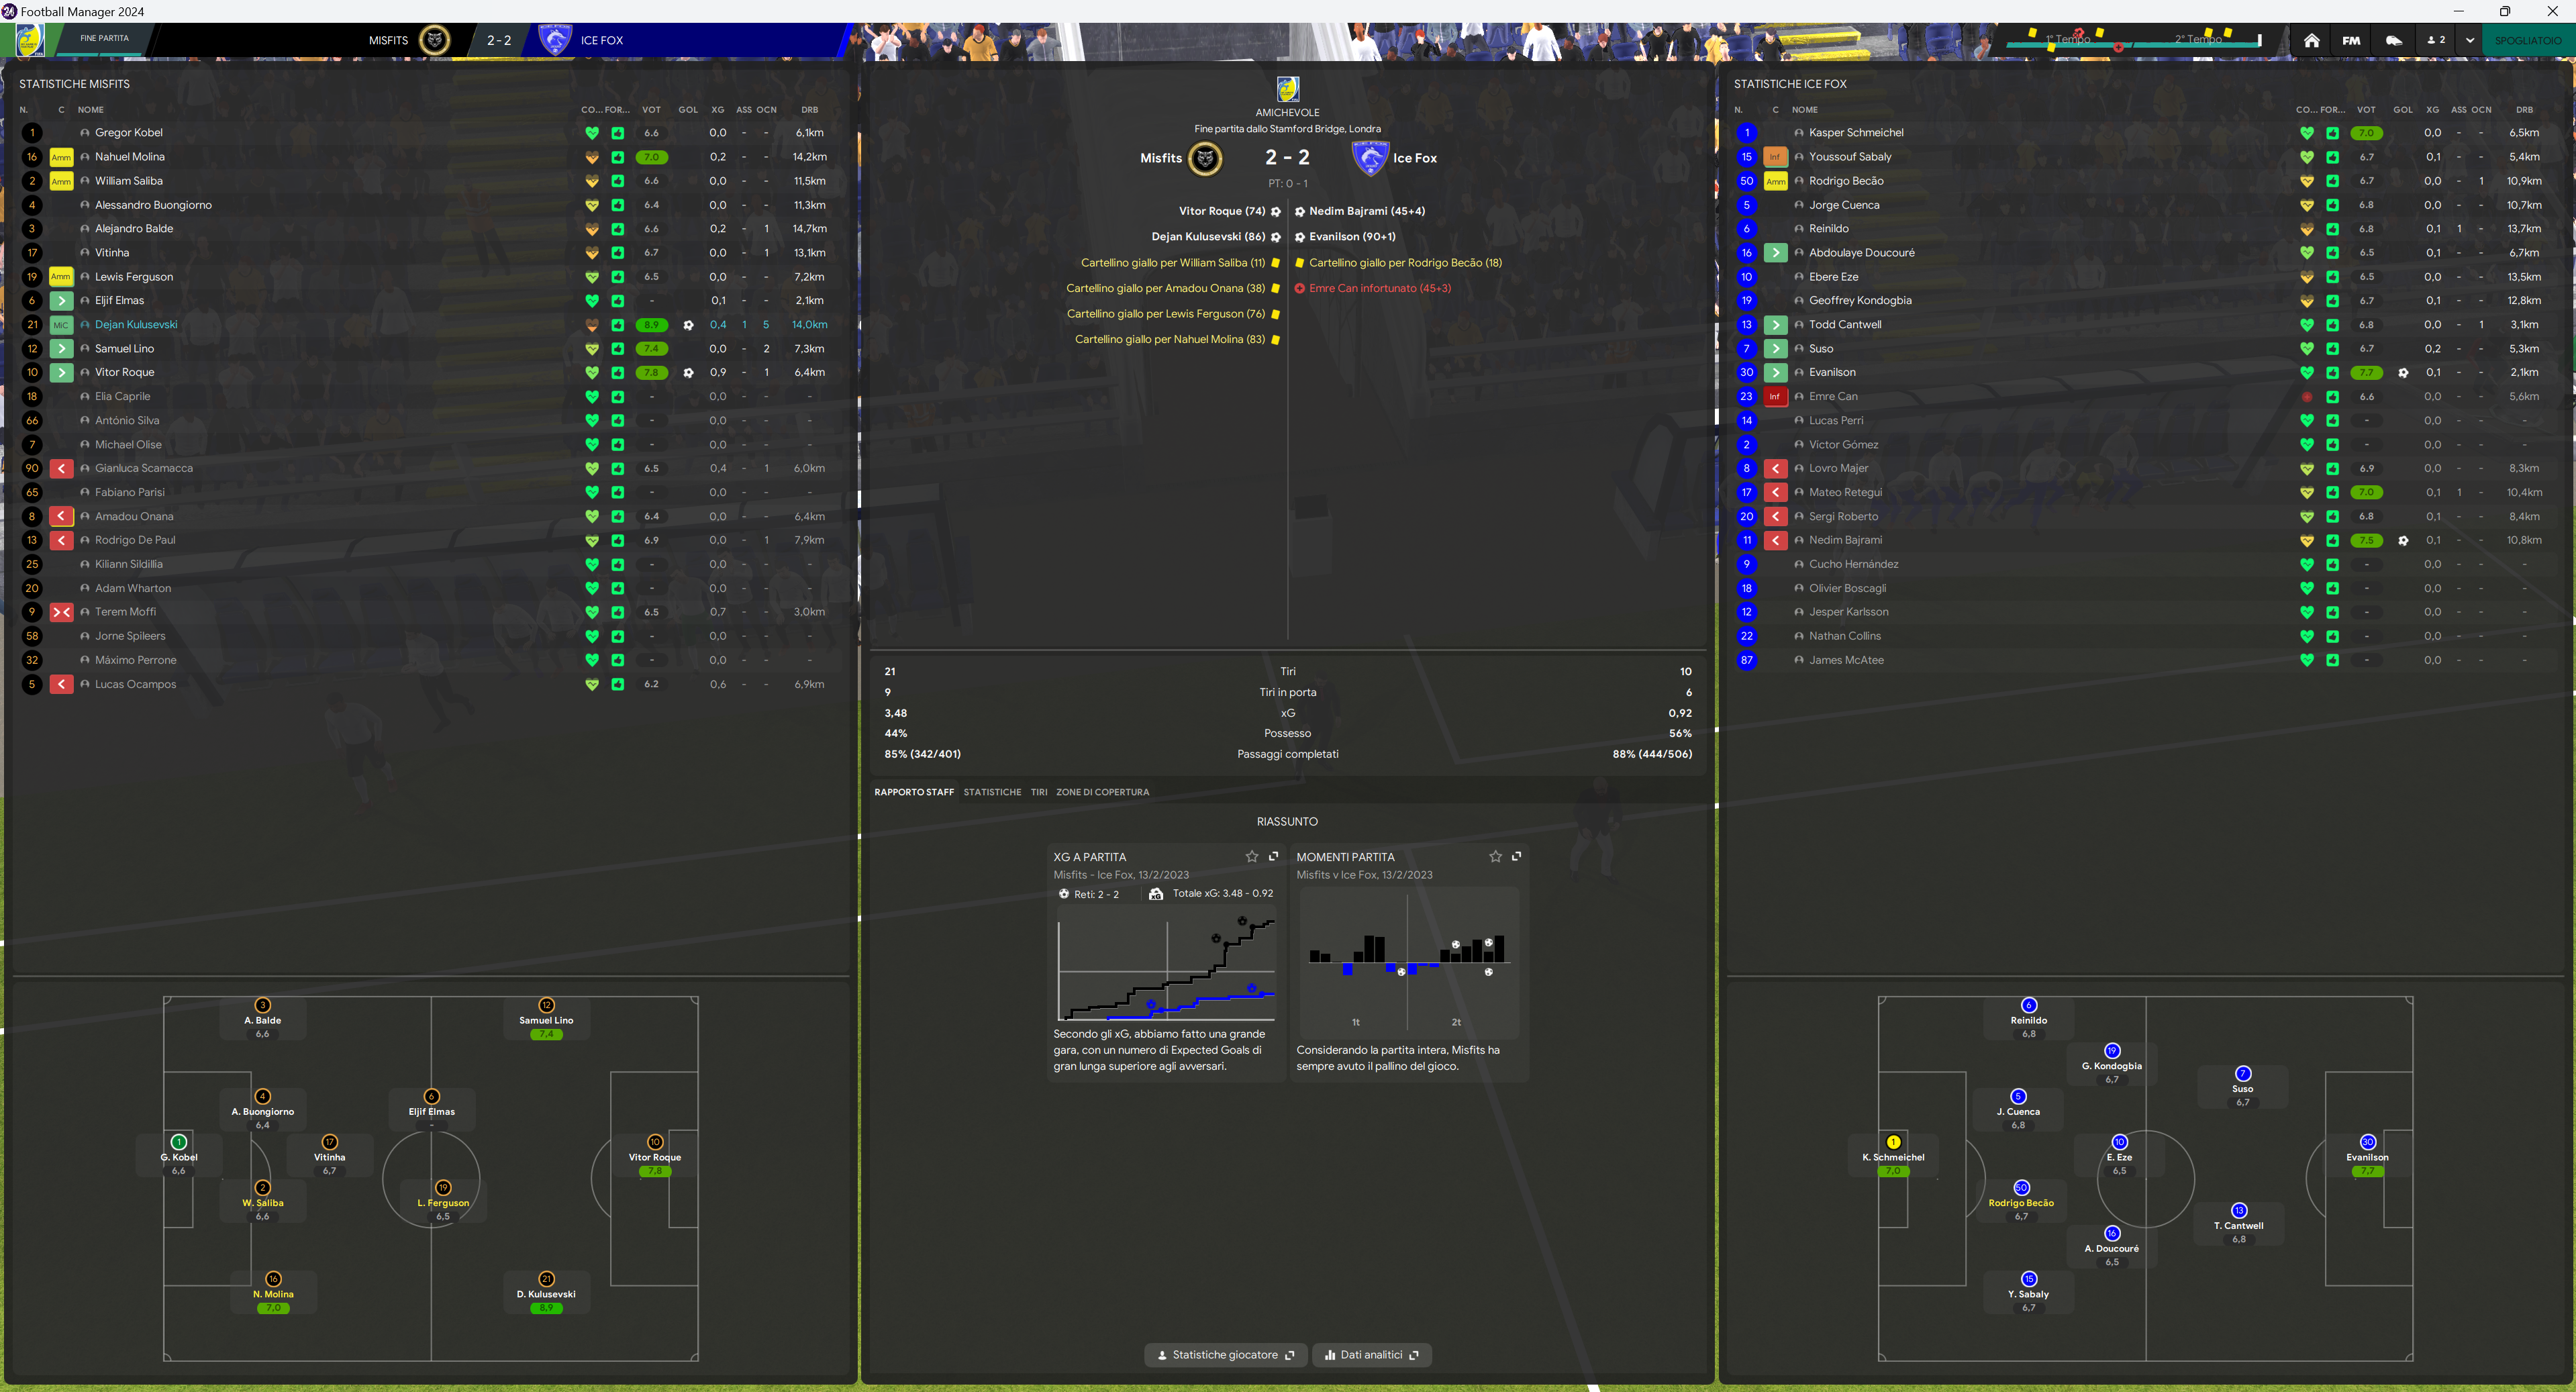The width and height of the screenshot is (2576, 1392).
Task: Sort Misfits stats by VOT column
Action: (651, 110)
